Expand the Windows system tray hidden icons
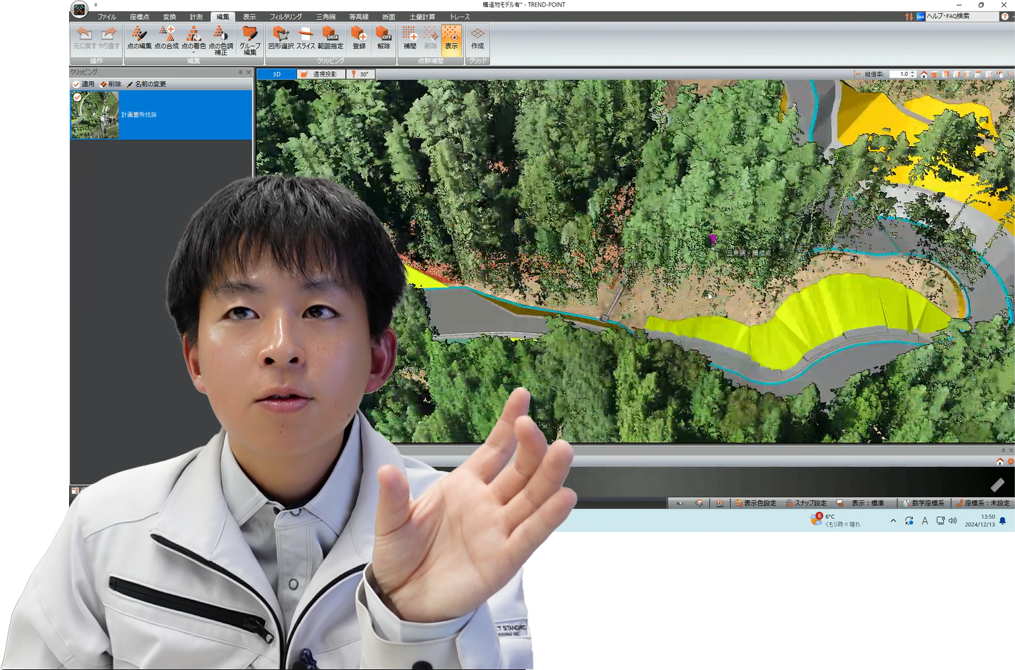1015x670 pixels. click(x=893, y=521)
